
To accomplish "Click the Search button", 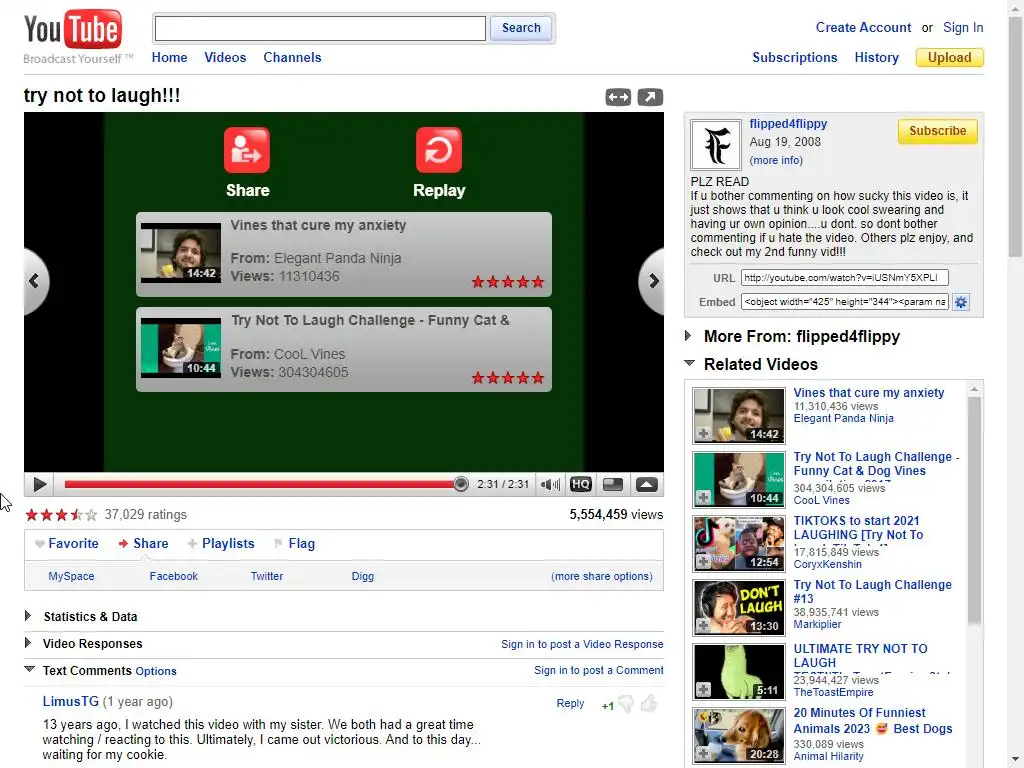I will (521, 28).
